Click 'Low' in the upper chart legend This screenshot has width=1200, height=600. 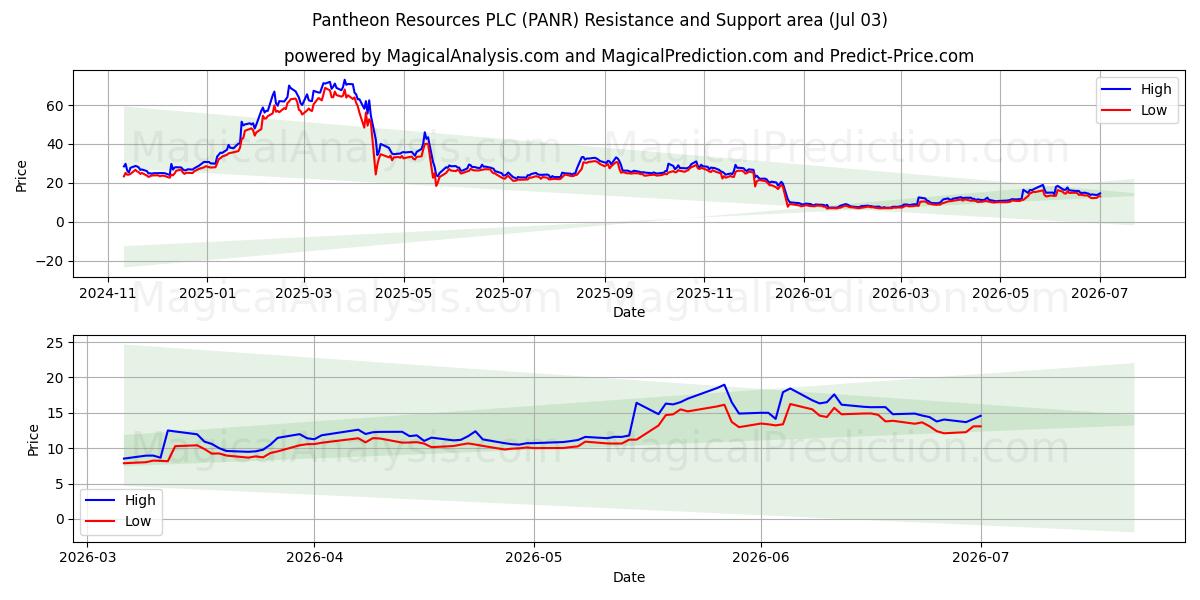[1155, 110]
